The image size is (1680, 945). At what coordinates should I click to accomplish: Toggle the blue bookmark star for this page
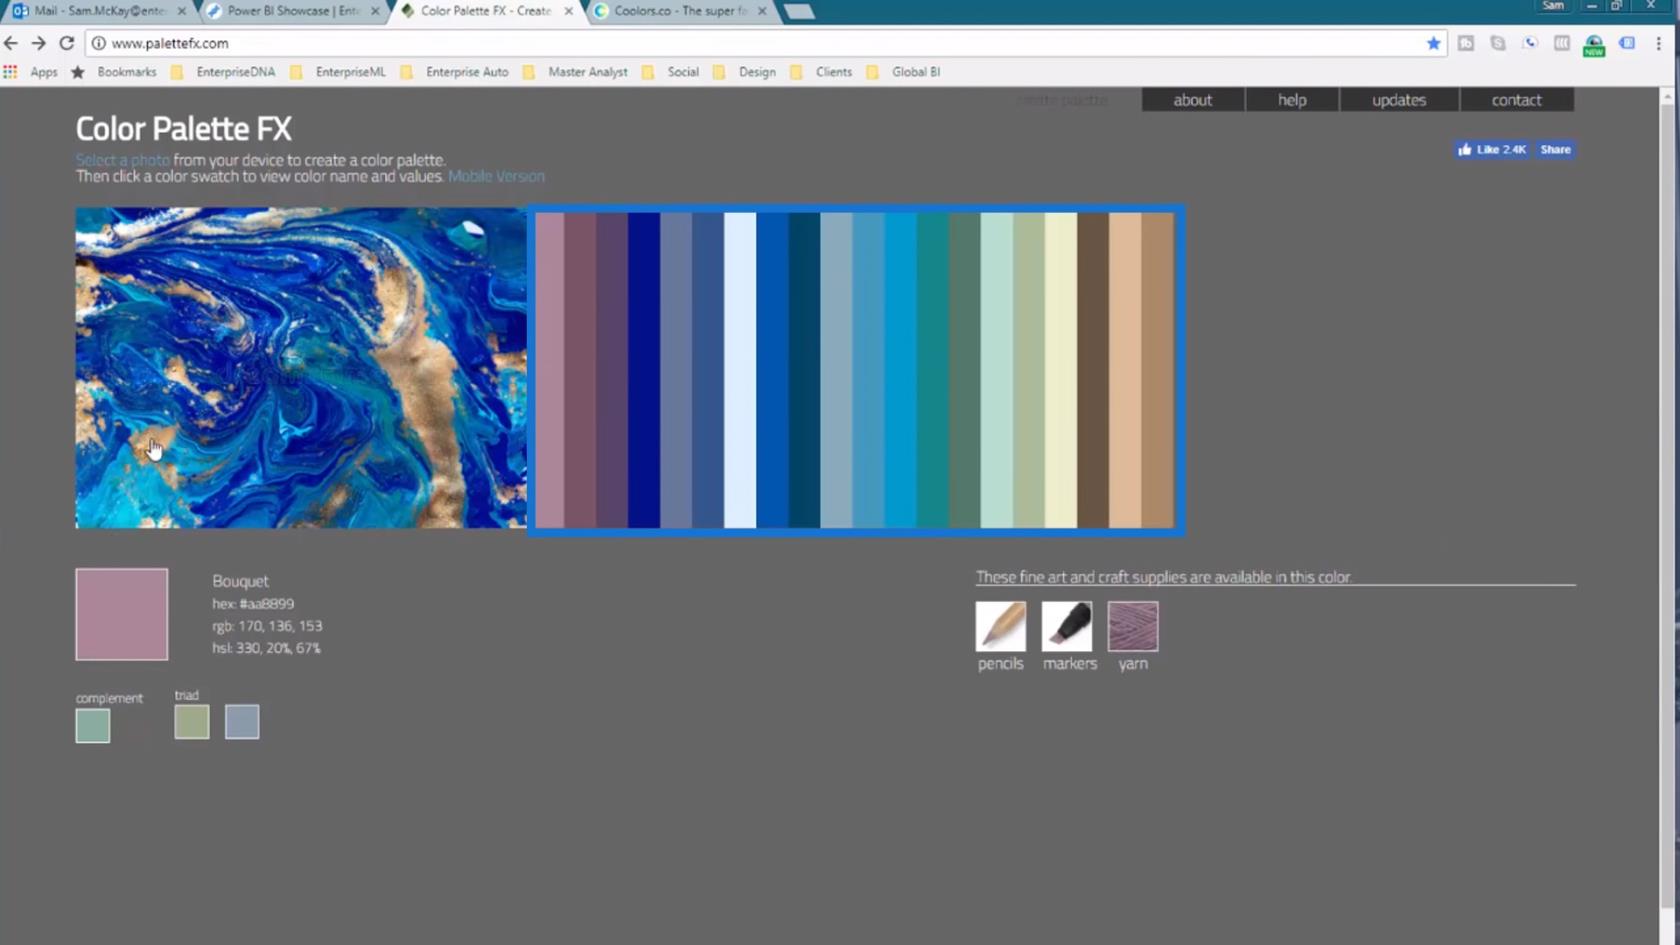pyautogui.click(x=1433, y=43)
